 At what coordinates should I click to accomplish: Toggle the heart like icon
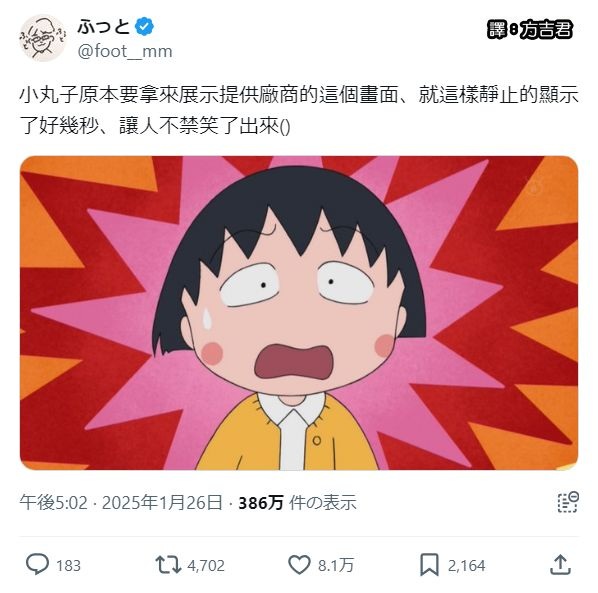click(x=299, y=565)
